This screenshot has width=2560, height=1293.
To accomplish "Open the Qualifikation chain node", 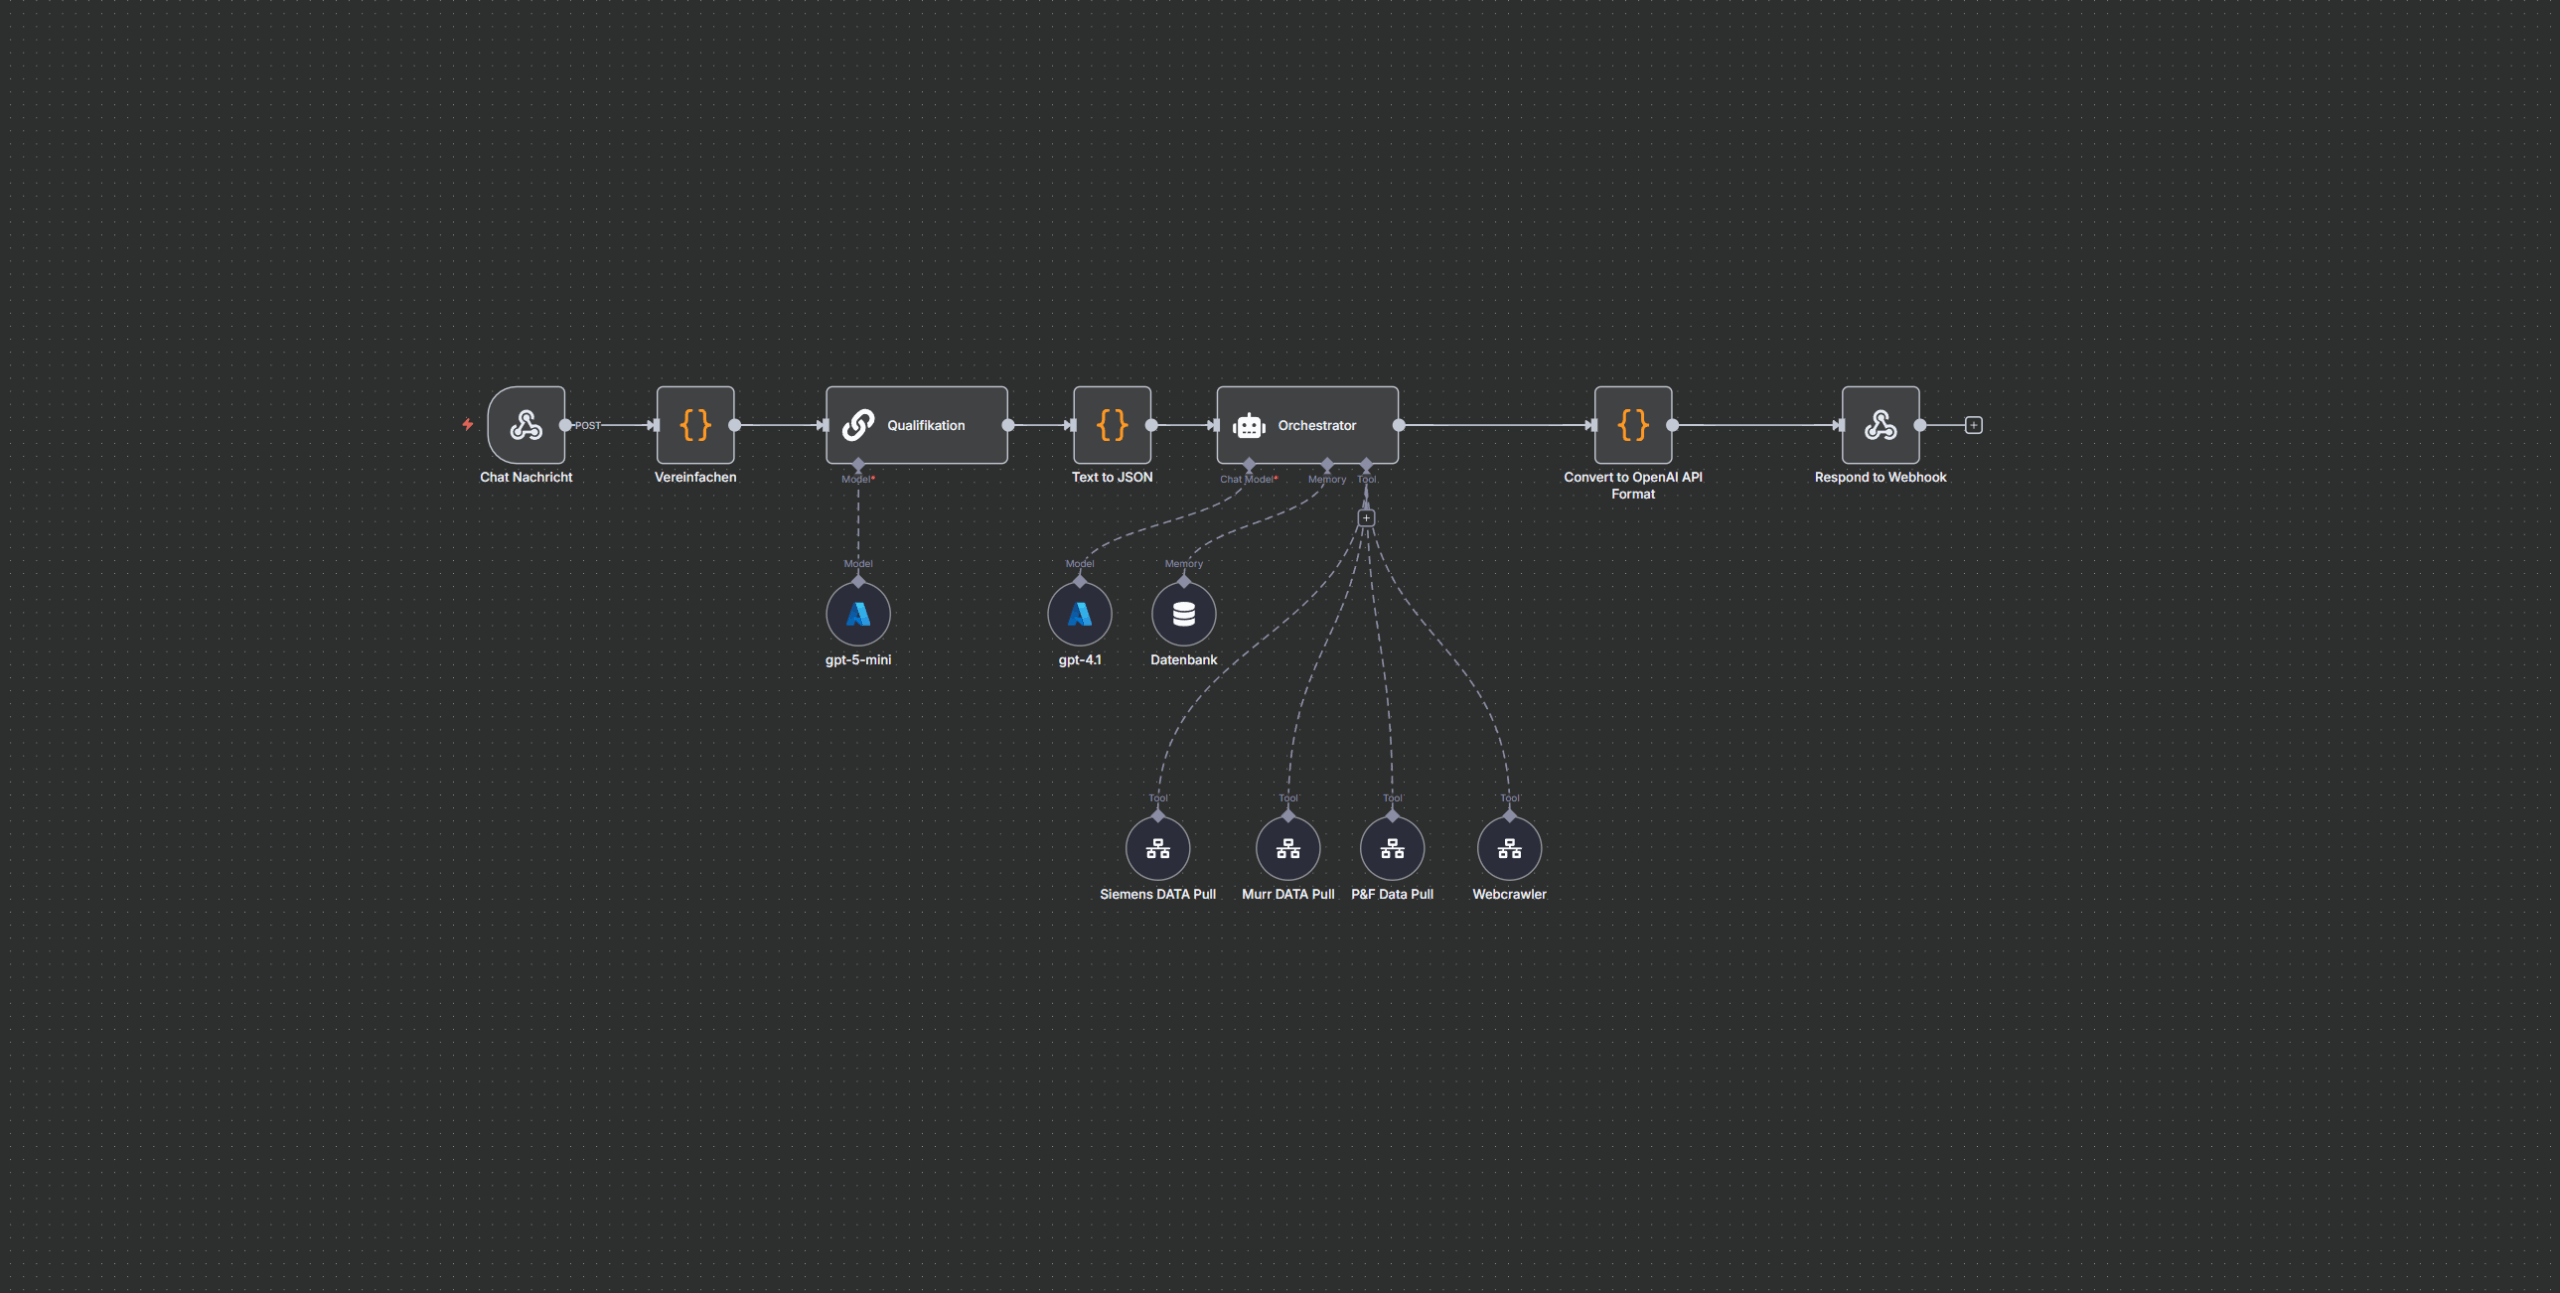I will click(x=916, y=425).
